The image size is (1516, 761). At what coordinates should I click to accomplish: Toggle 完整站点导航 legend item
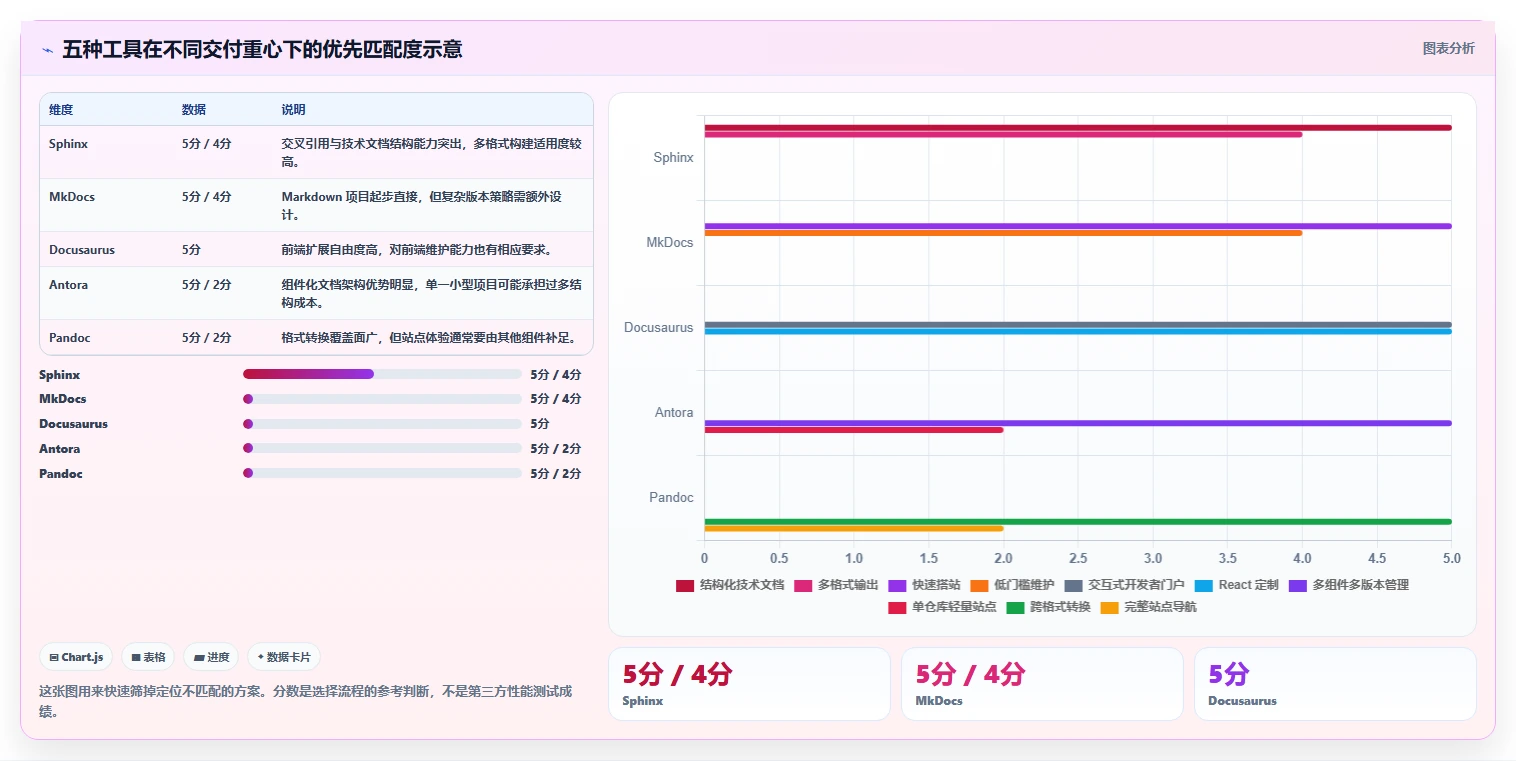tap(1148, 607)
